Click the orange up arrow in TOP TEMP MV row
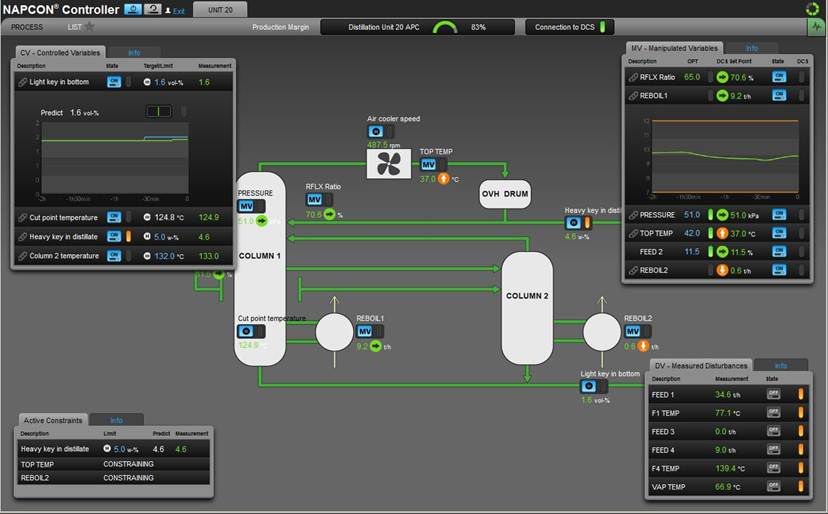Screen dimensions: 828x514 click(722, 233)
